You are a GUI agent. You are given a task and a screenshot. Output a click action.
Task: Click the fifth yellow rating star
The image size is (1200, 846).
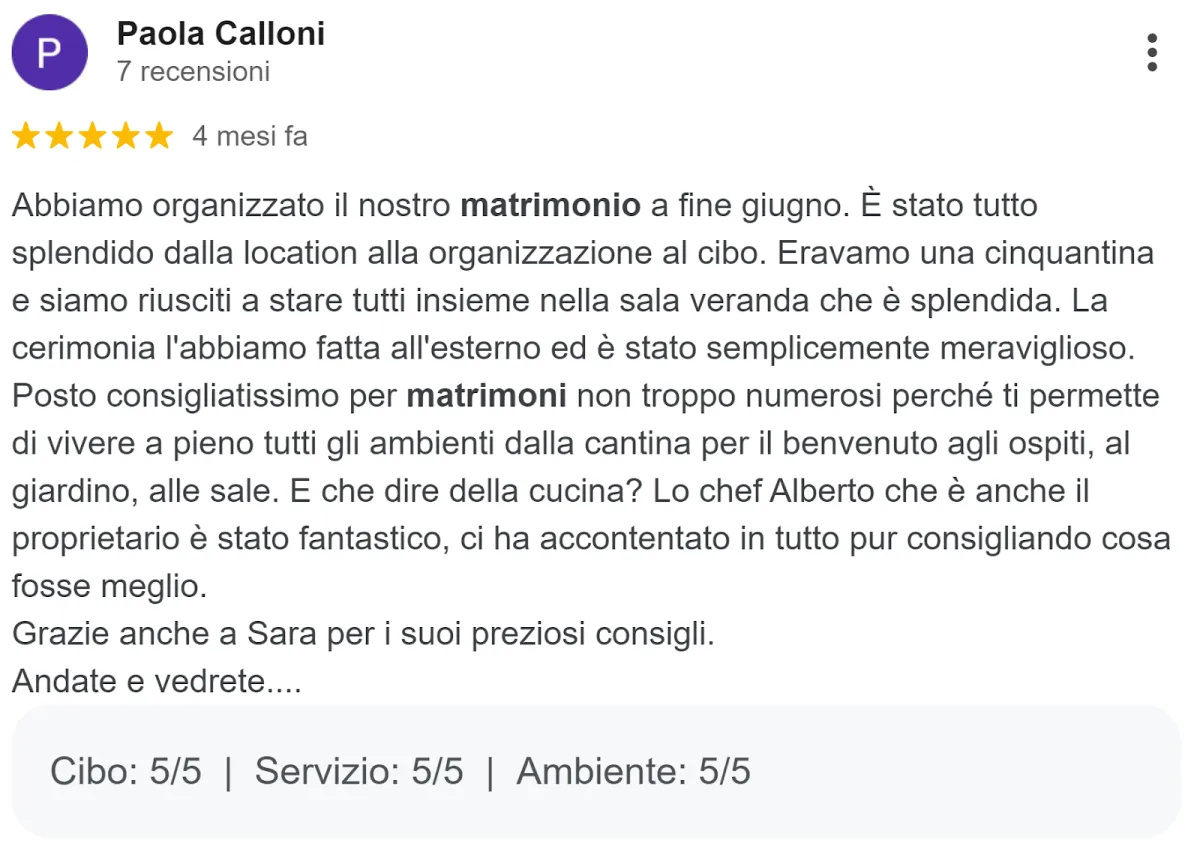pyautogui.click(x=159, y=136)
